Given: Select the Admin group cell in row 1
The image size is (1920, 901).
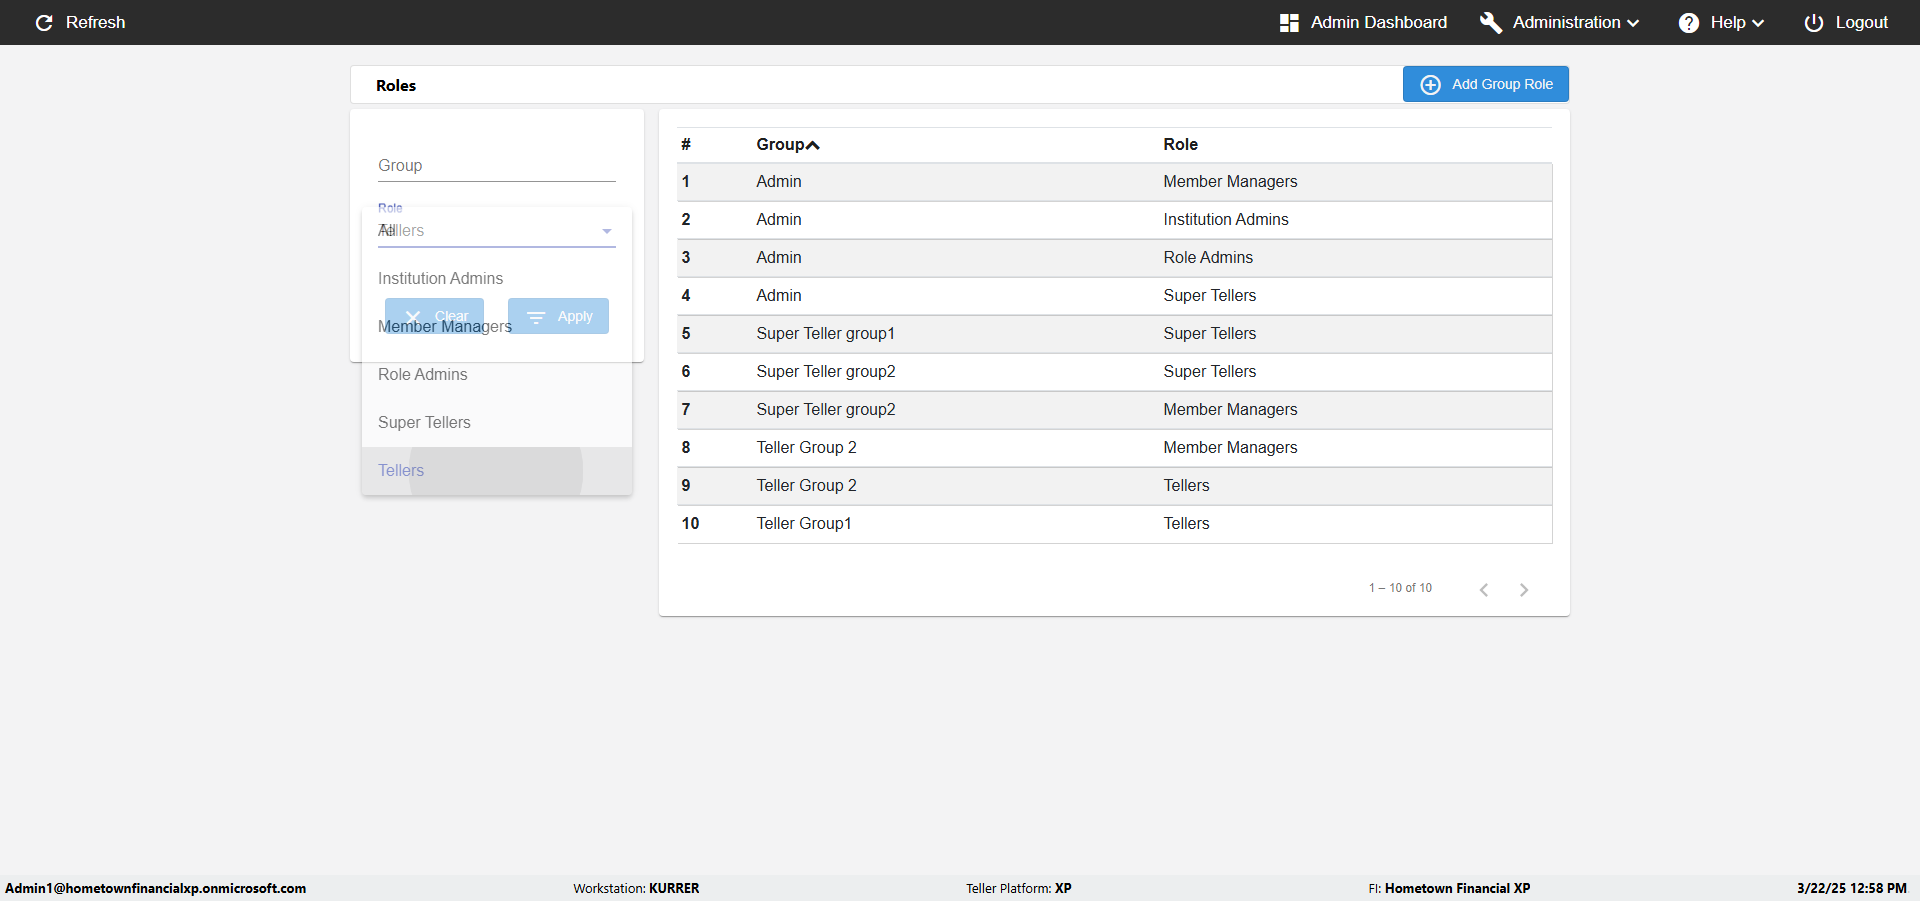Looking at the screenshot, I should click(779, 181).
